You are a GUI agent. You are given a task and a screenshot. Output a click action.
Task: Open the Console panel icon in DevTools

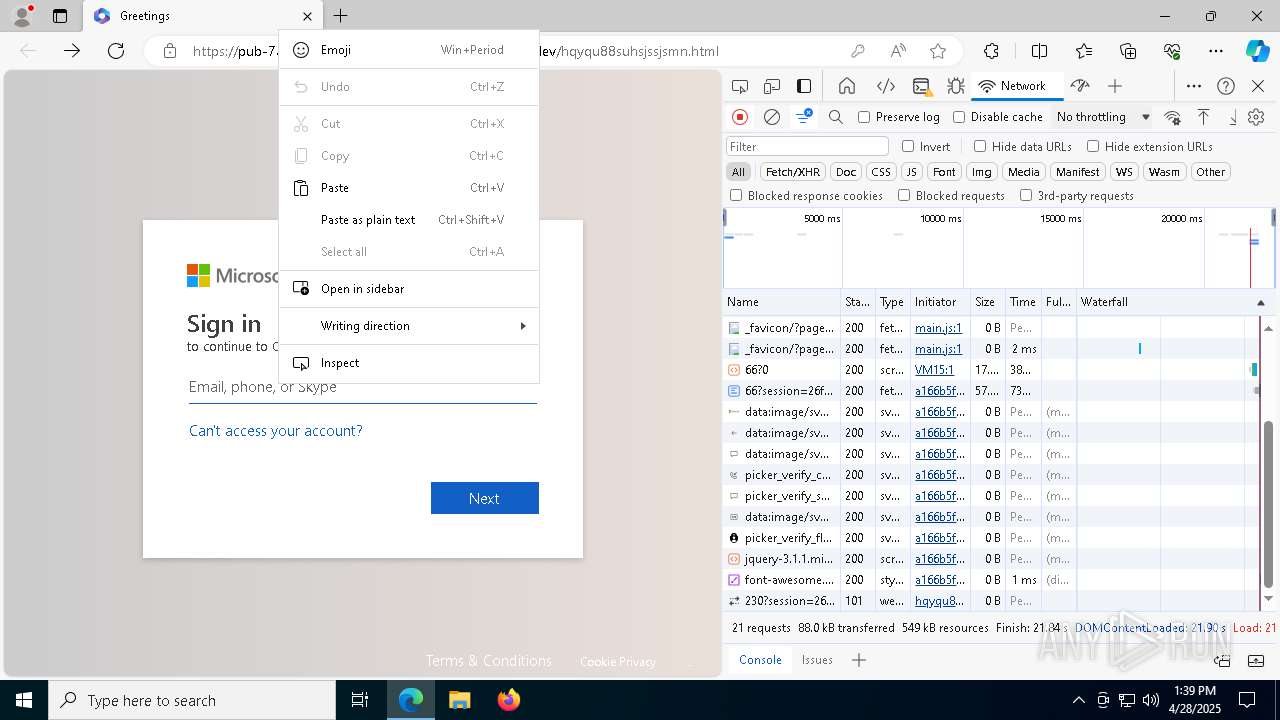(x=921, y=86)
